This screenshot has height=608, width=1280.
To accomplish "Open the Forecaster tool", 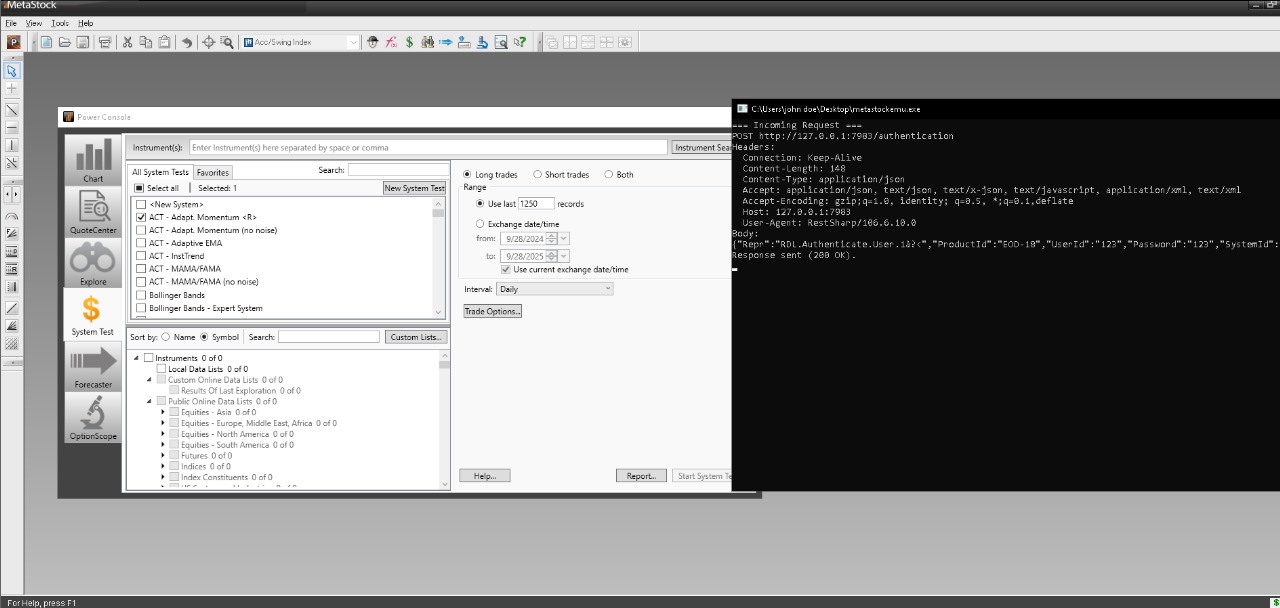I will pyautogui.click(x=93, y=365).
